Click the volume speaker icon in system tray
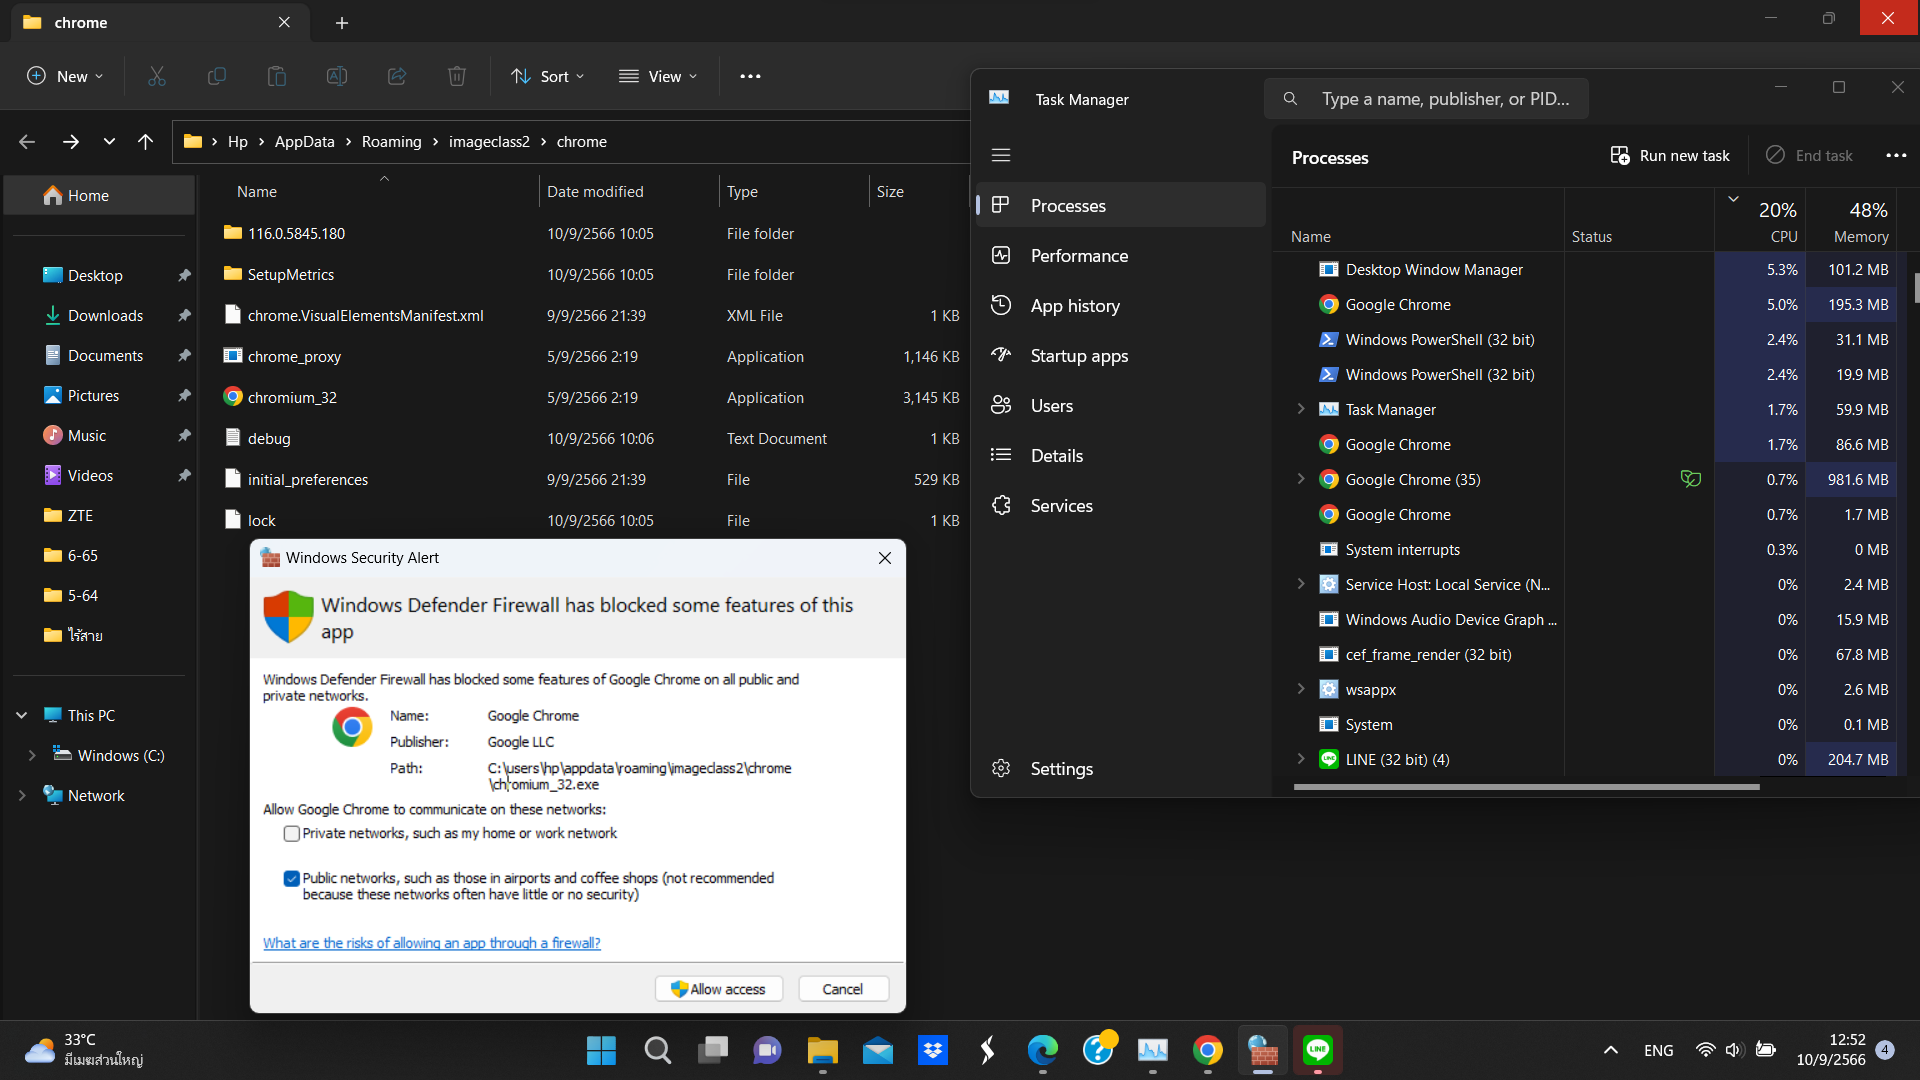 pyautogui.click(x=1734, y=1050)
